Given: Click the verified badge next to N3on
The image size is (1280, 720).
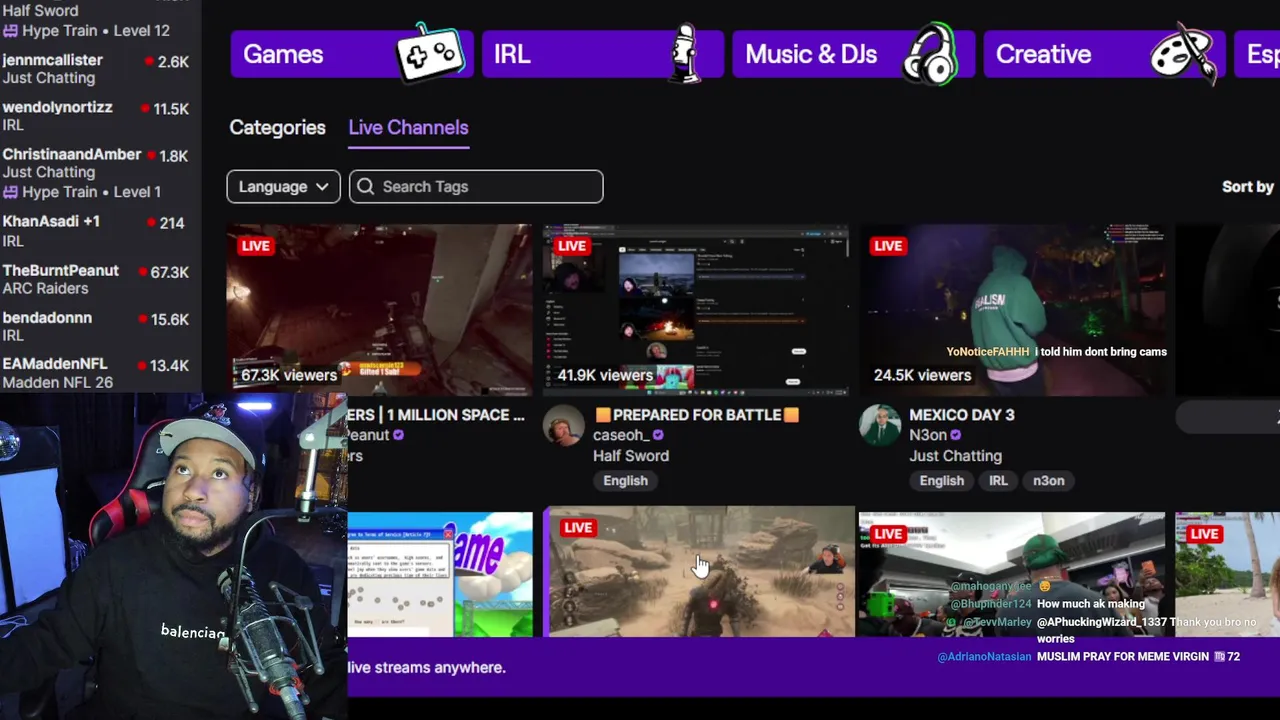Looking at the screenshot, I should coord(955,435).
